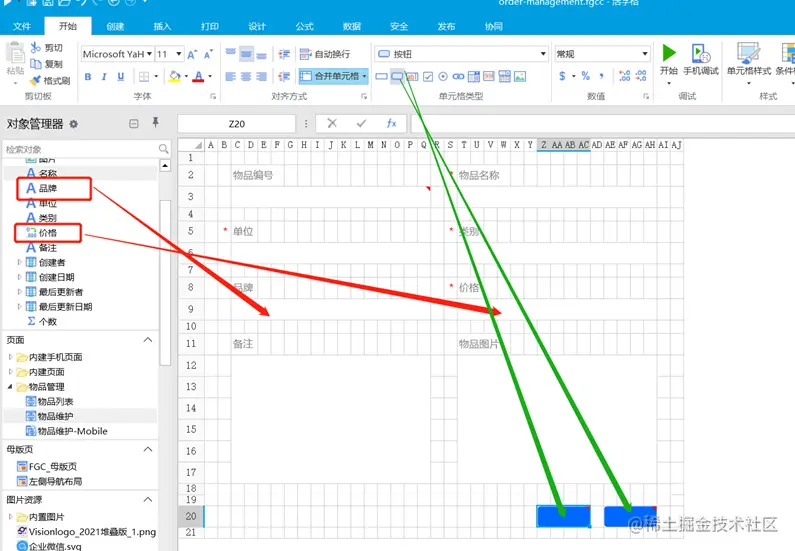Image resolution: width=795 pixels, height=551 pixels.
Task: Toggle italic formatting
Action: pos(104,77)
